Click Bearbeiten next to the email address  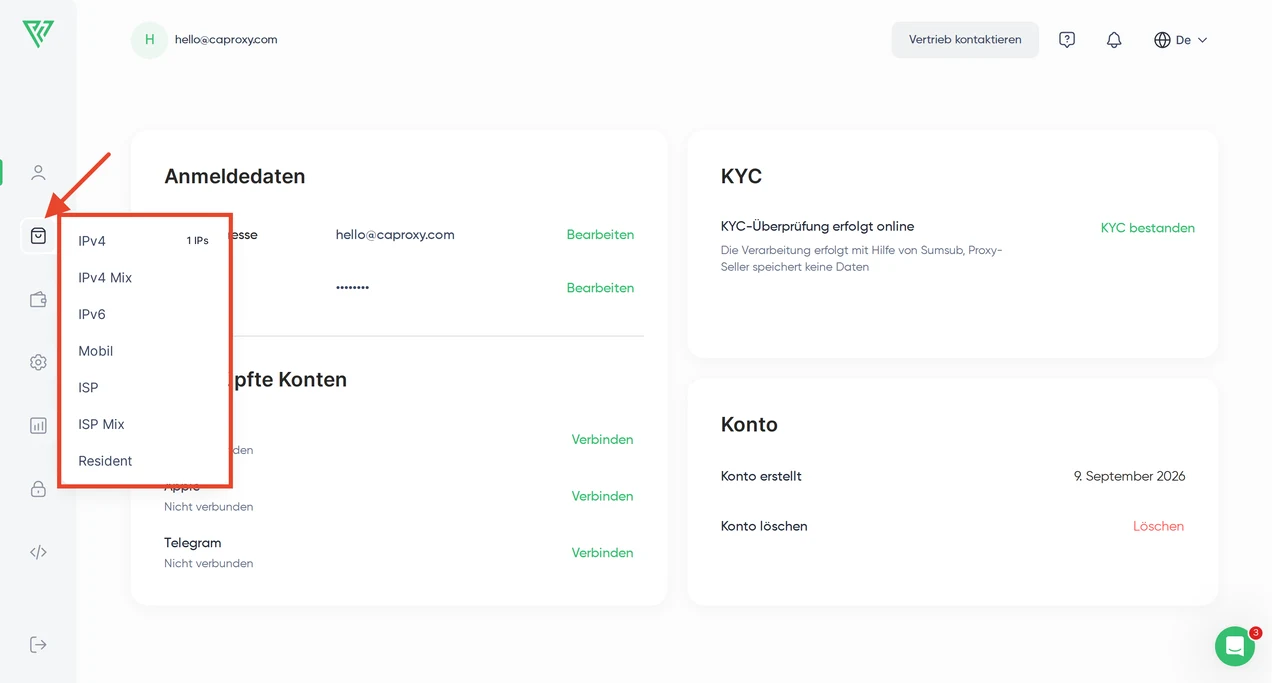click(x=600, y=235)
